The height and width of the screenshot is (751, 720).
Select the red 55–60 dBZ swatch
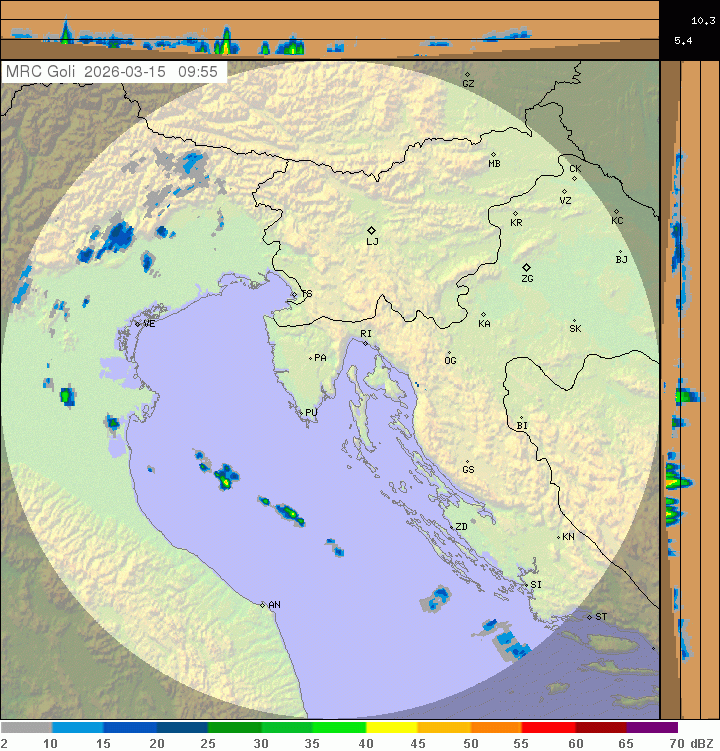pos(548,728)
